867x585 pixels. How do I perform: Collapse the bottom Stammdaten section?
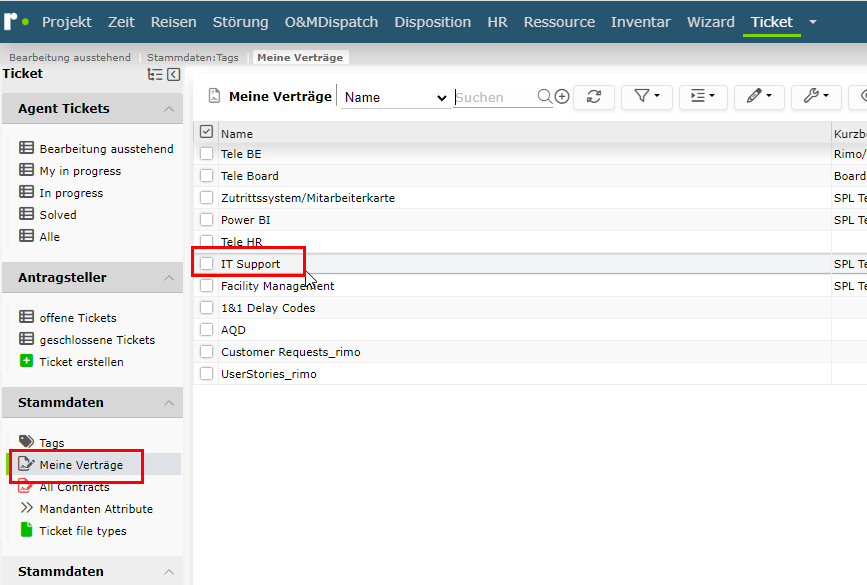(169, 572)
